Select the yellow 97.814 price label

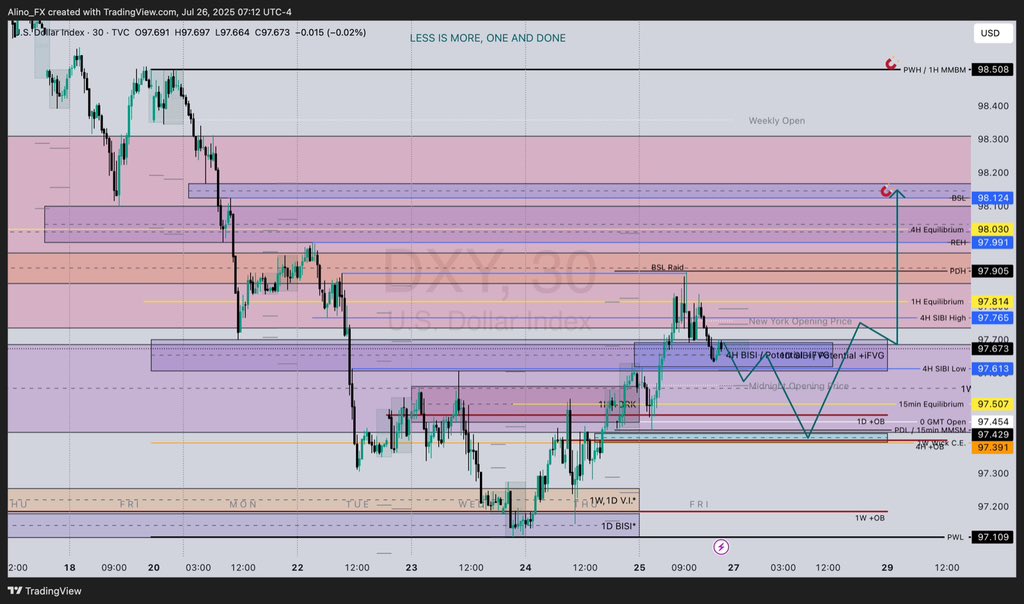pos(993,302)
